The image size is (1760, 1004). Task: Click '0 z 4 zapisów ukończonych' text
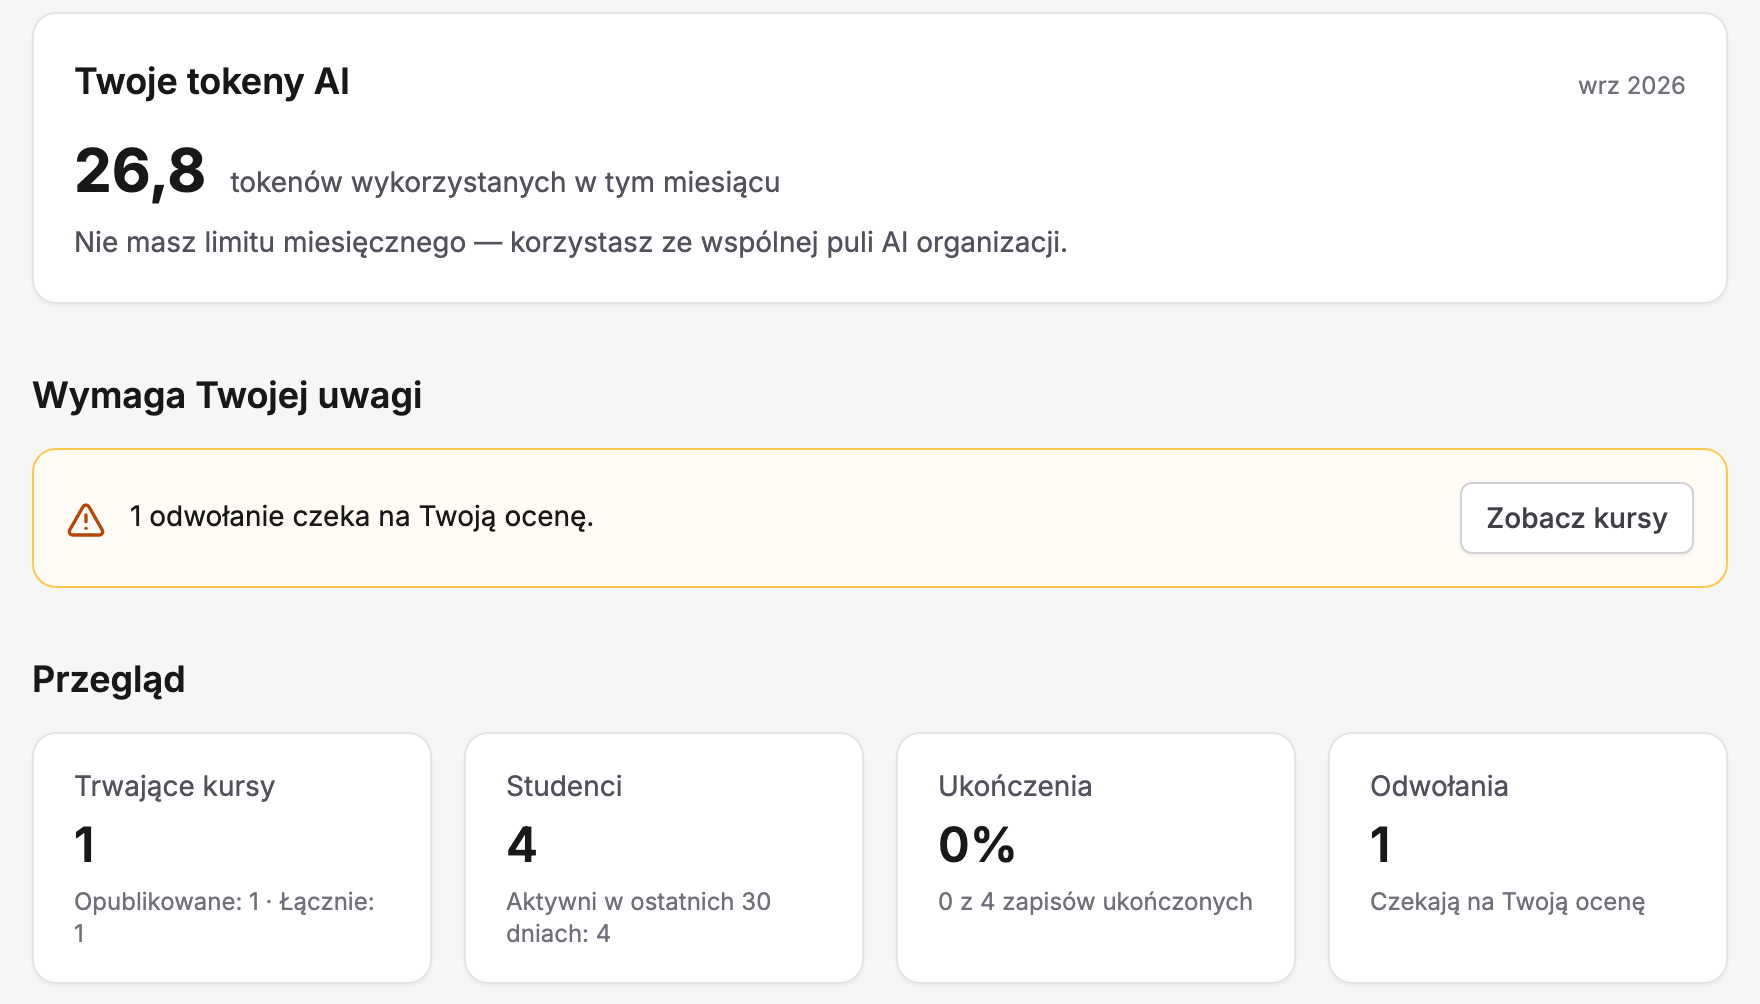(1095, 902)
